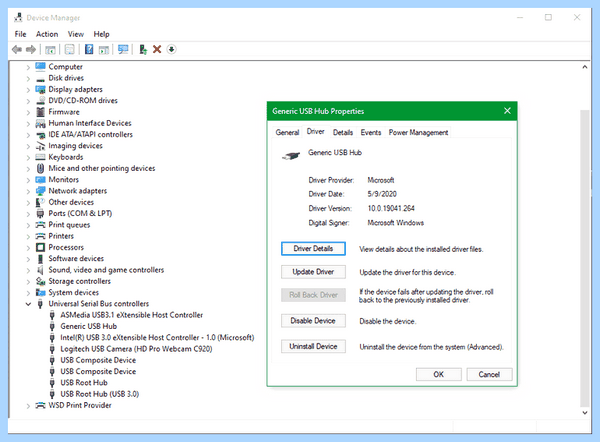Open the View menu
The image size is (600, 442).
point(76,34)
